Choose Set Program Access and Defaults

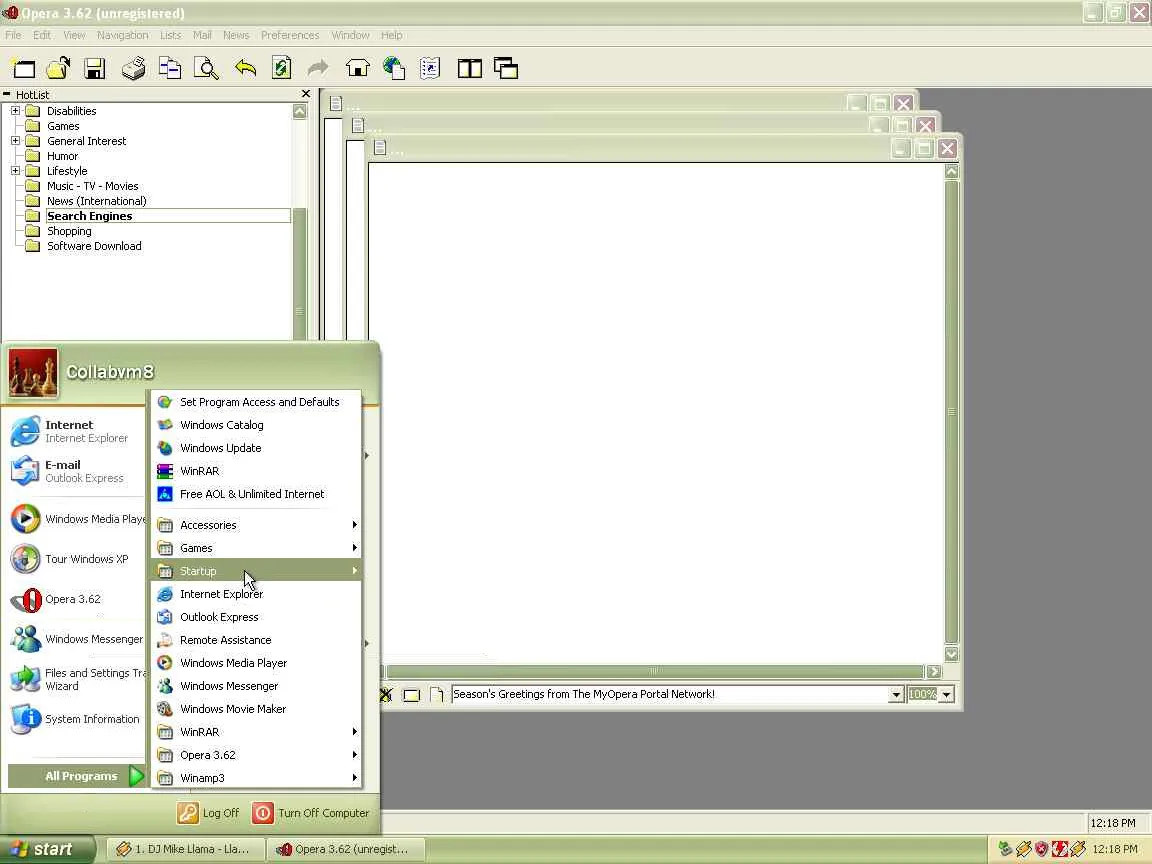click(256, 402)
